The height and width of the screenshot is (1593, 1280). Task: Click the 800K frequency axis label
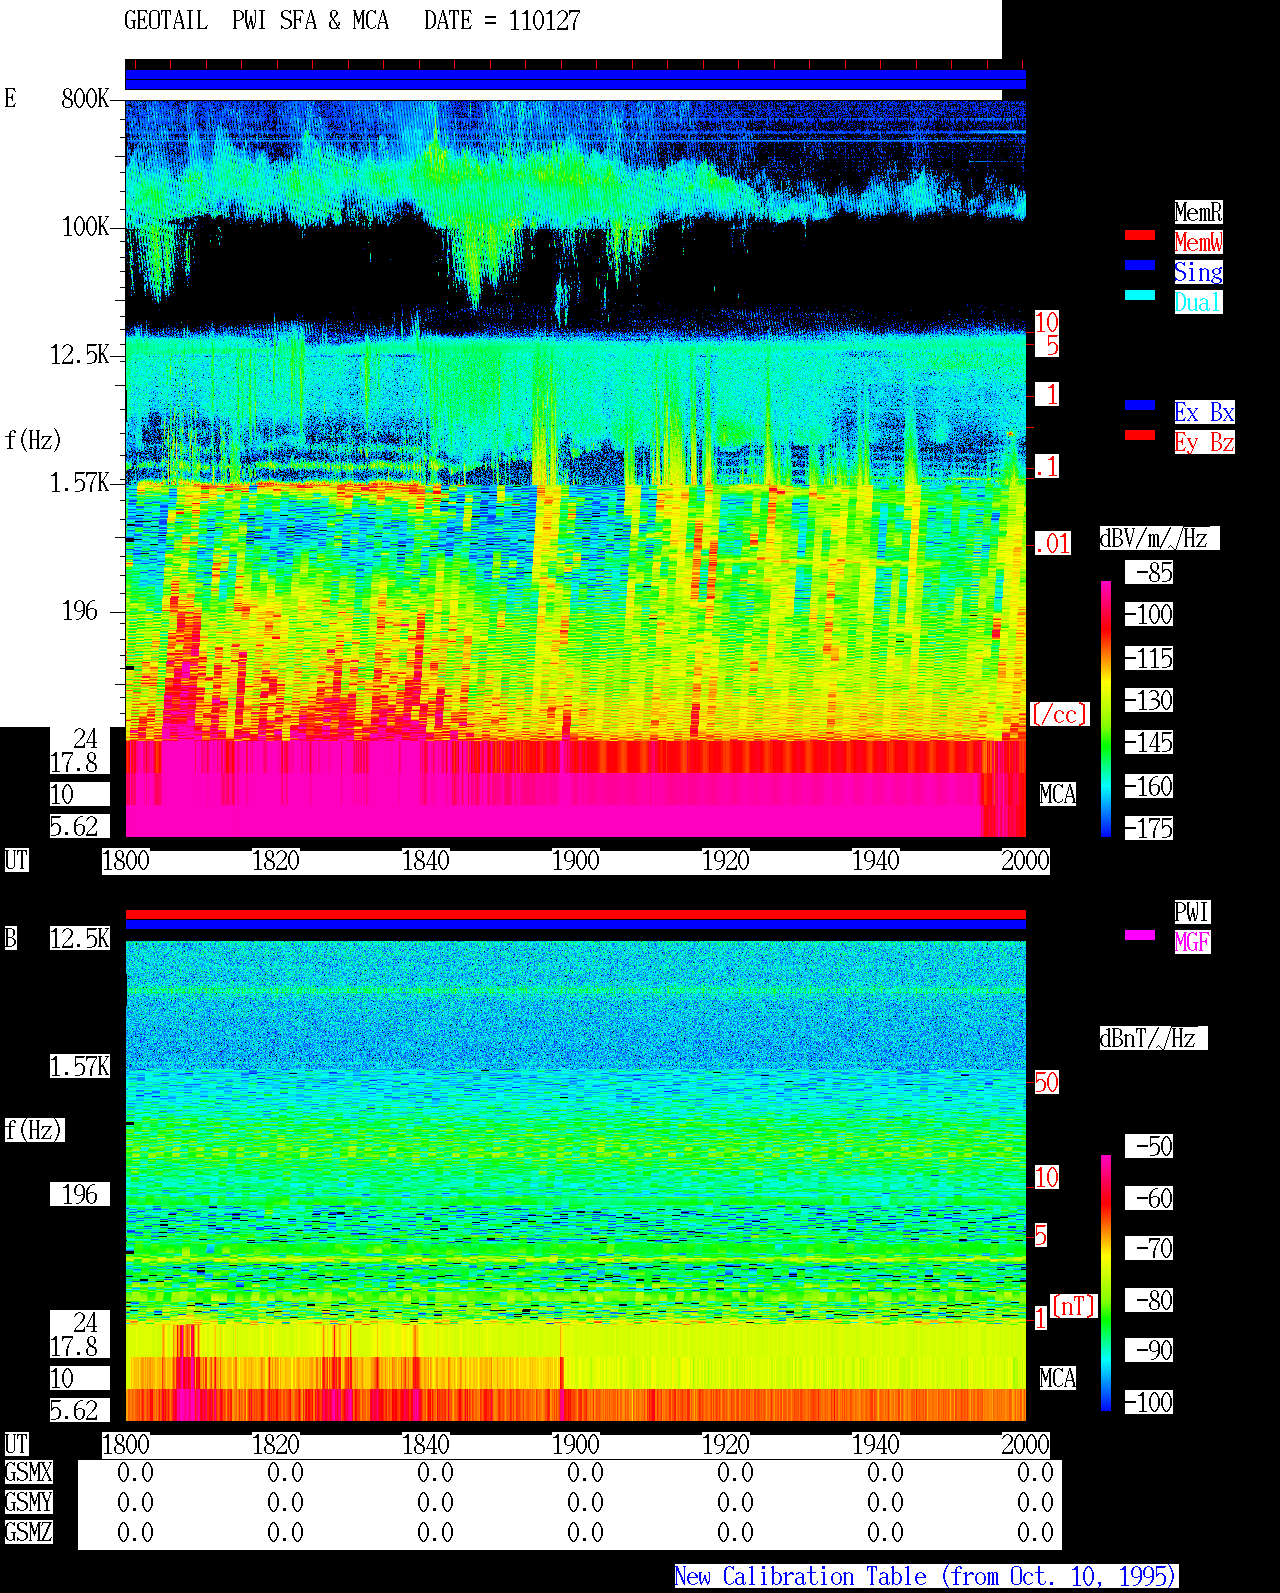pyautogui.click(x=85, y=98)
